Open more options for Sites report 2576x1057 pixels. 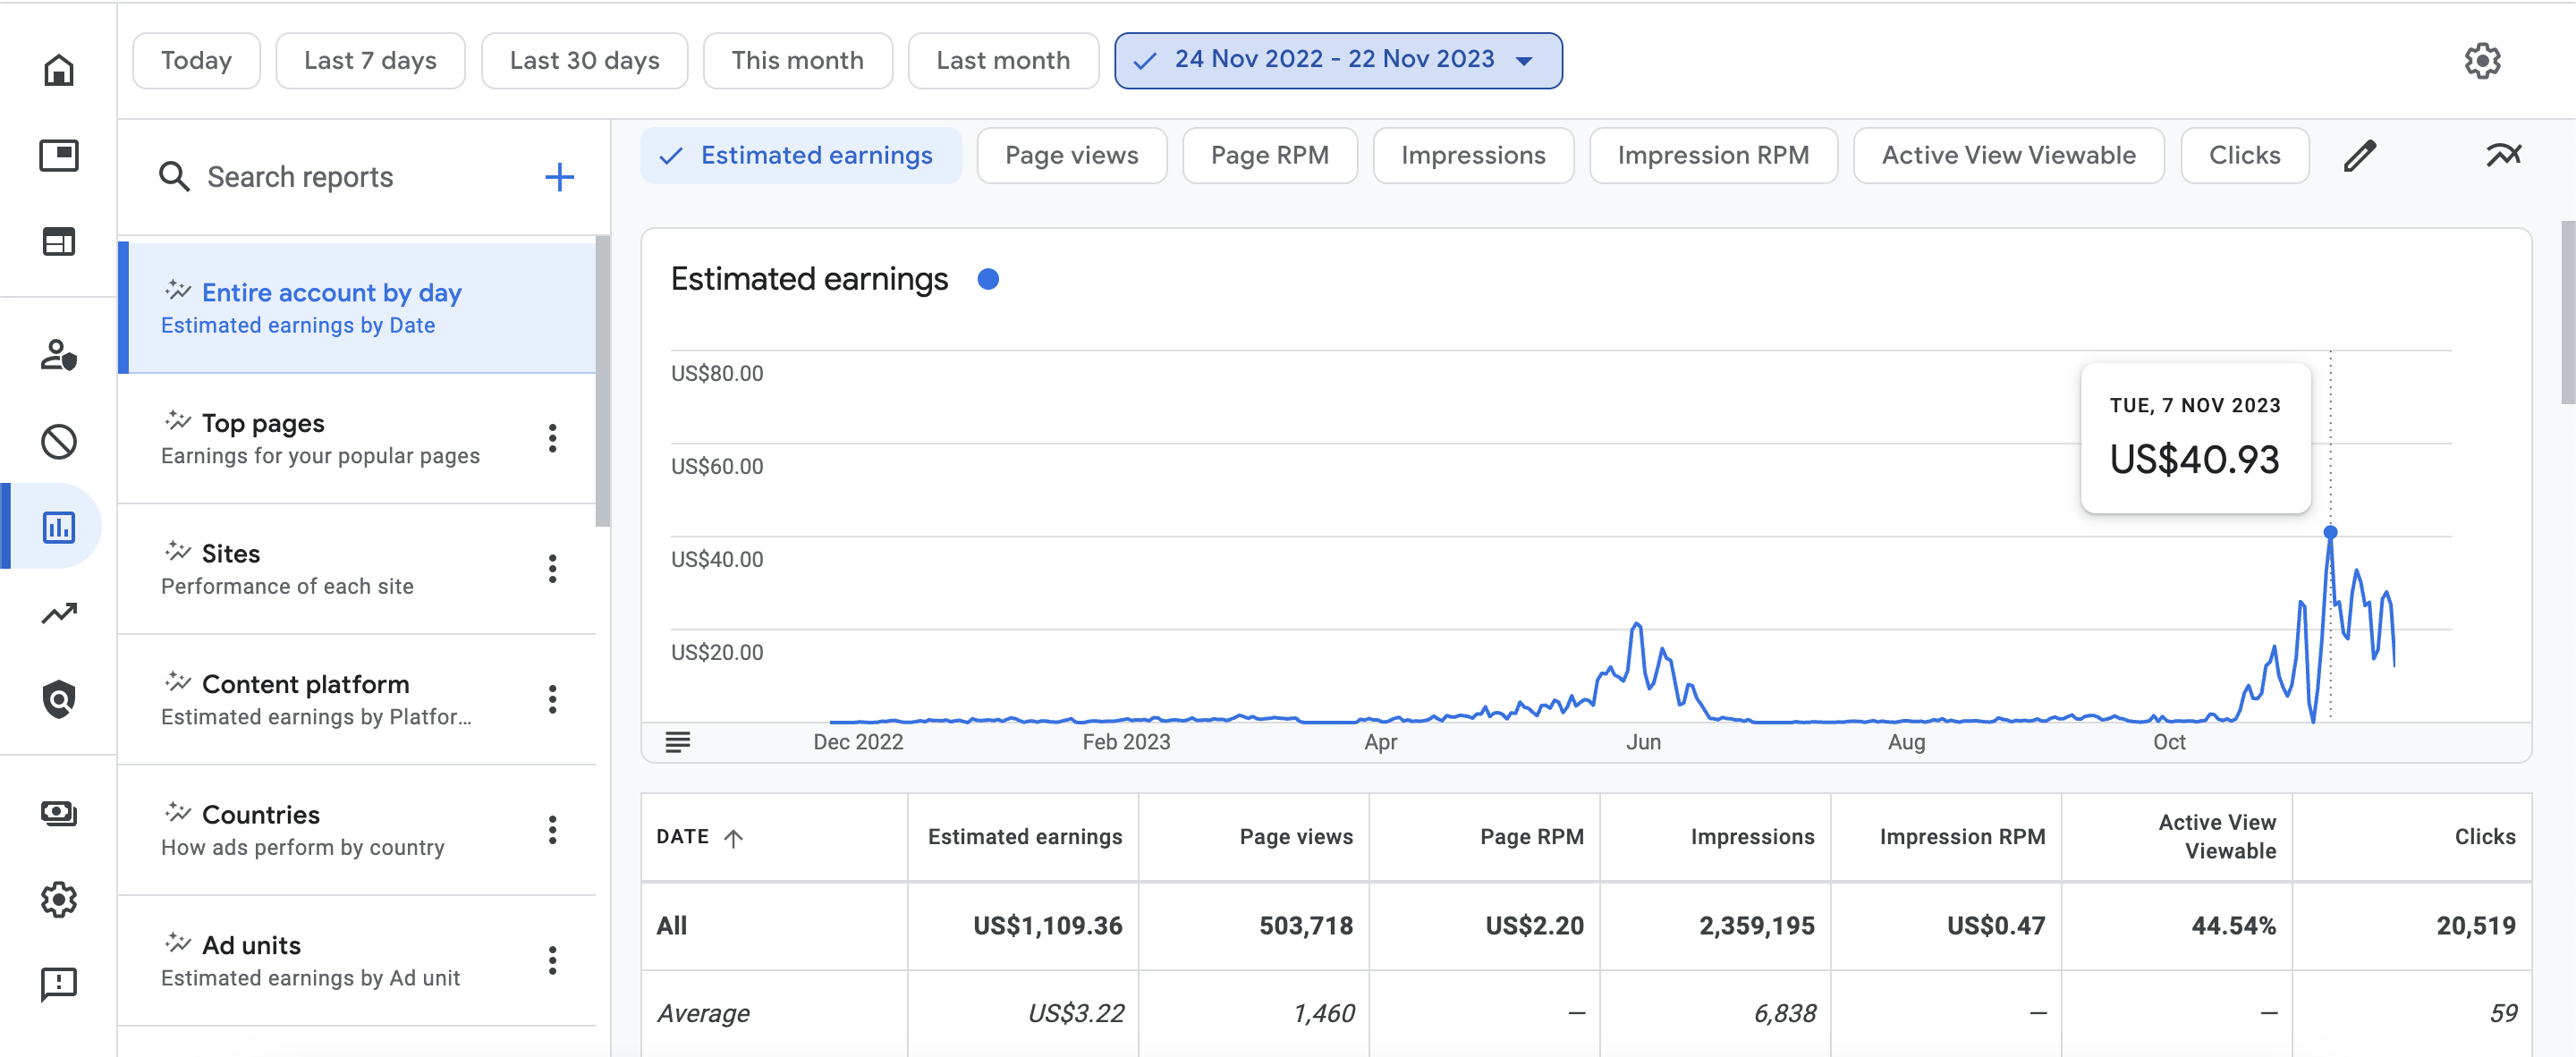coord(552,569)
